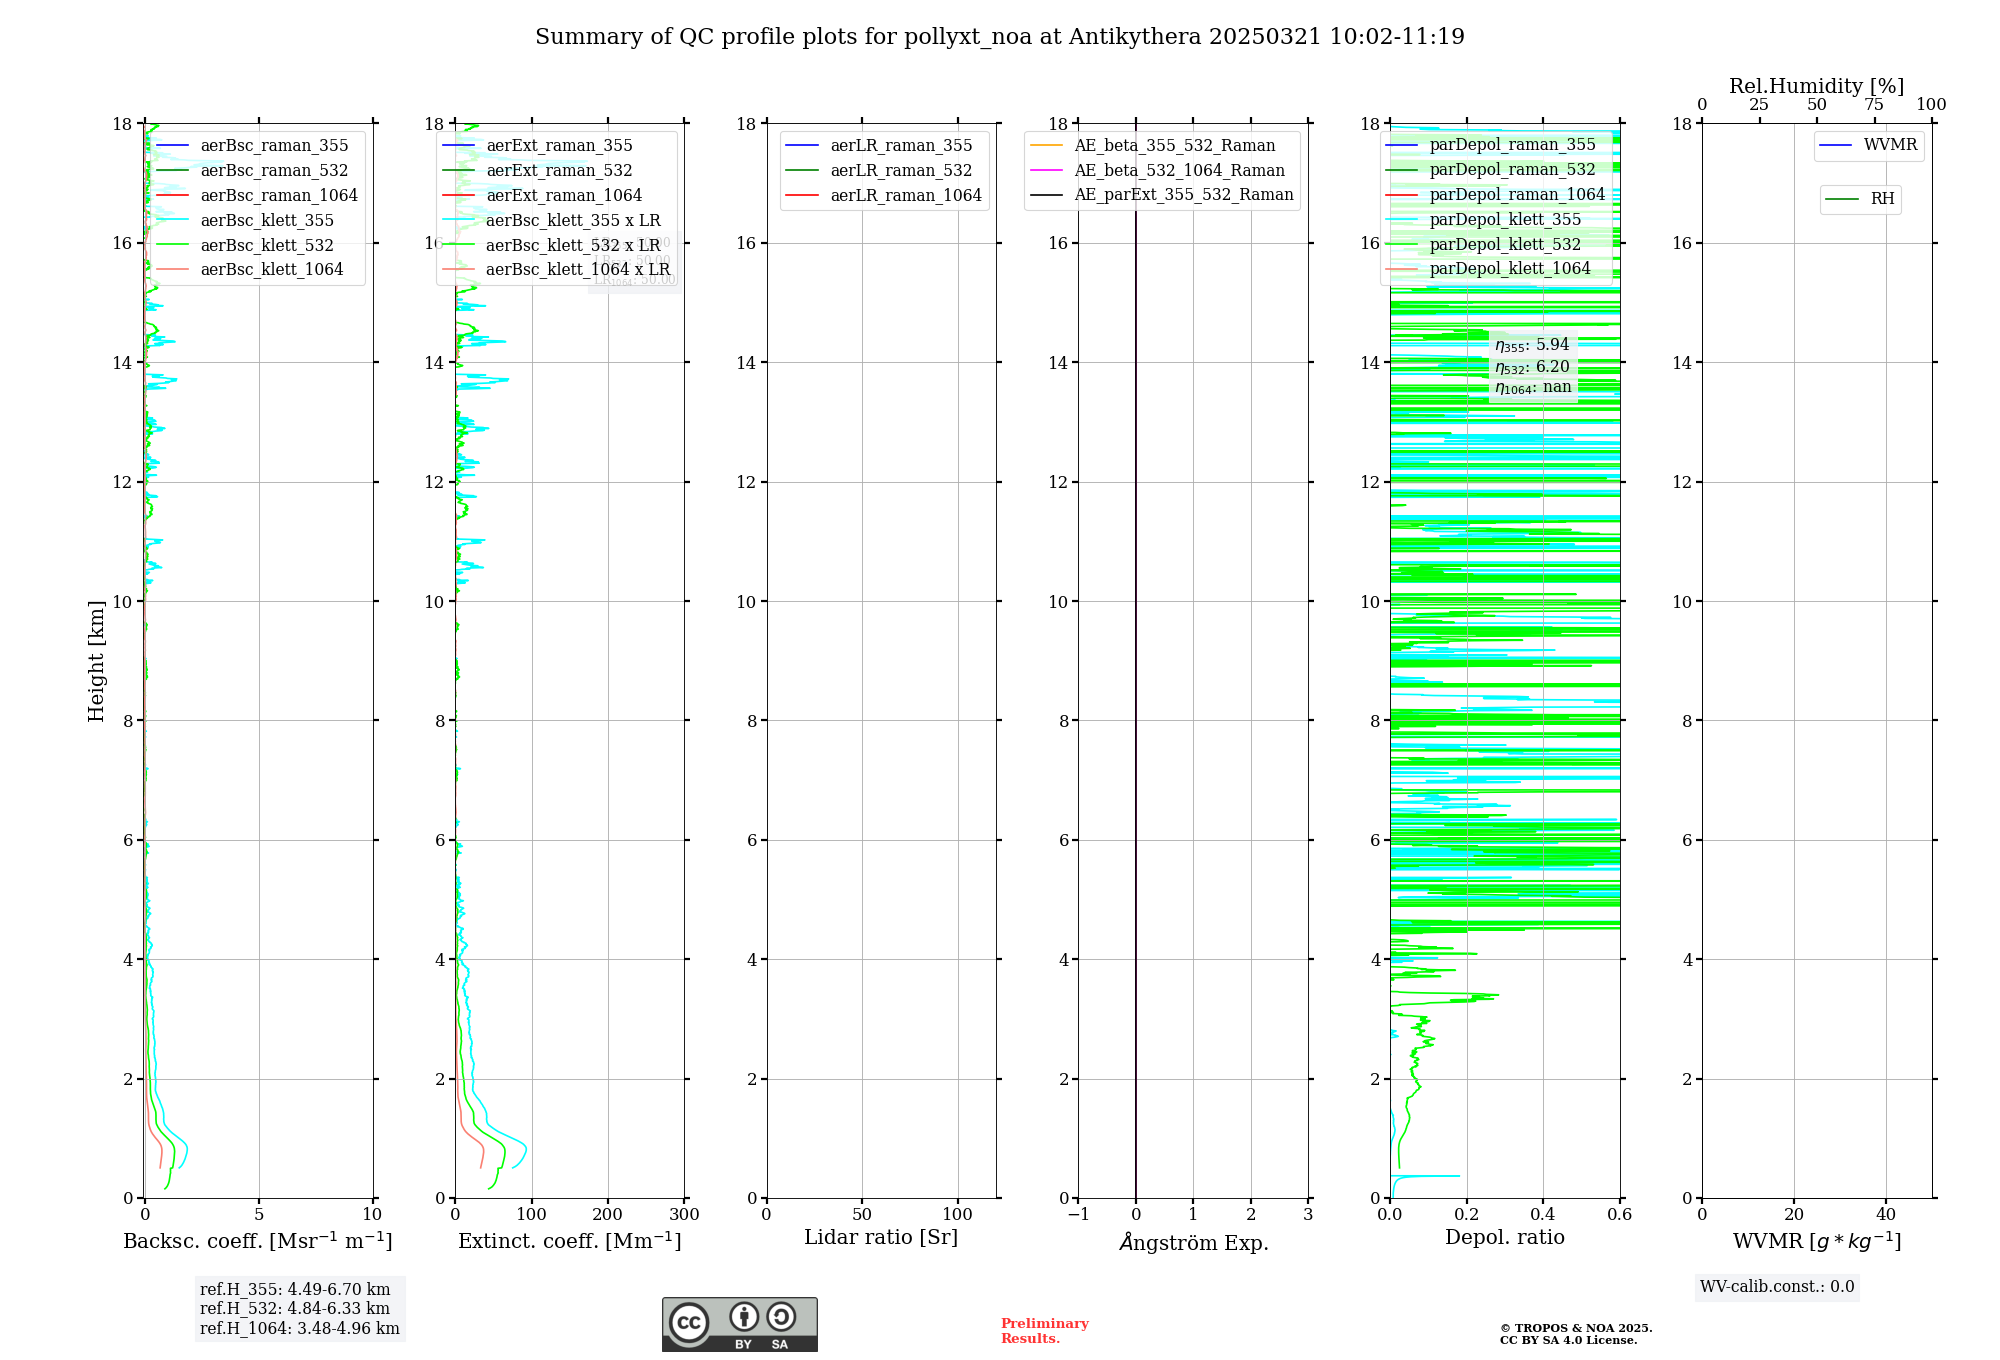
Task: Click the Creative Commons BY-SA license badge
Action: coord(739,1325)
